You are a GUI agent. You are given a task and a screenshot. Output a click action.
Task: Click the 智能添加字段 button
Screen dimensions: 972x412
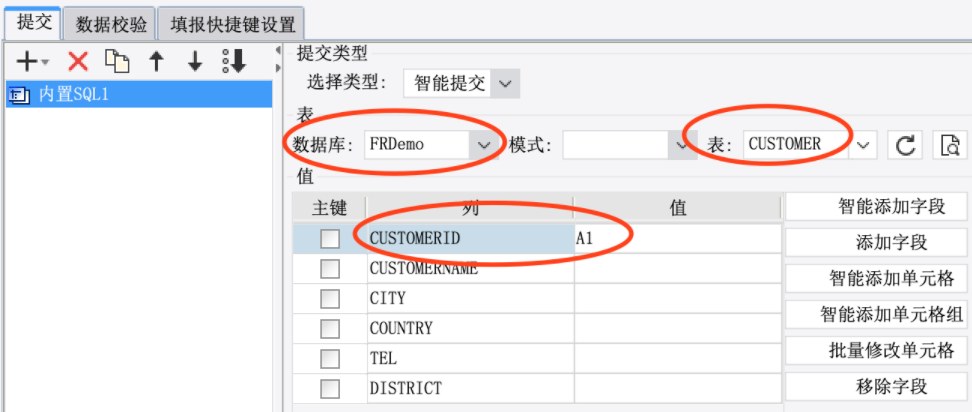pyautogui.click(x=876, y=206)
